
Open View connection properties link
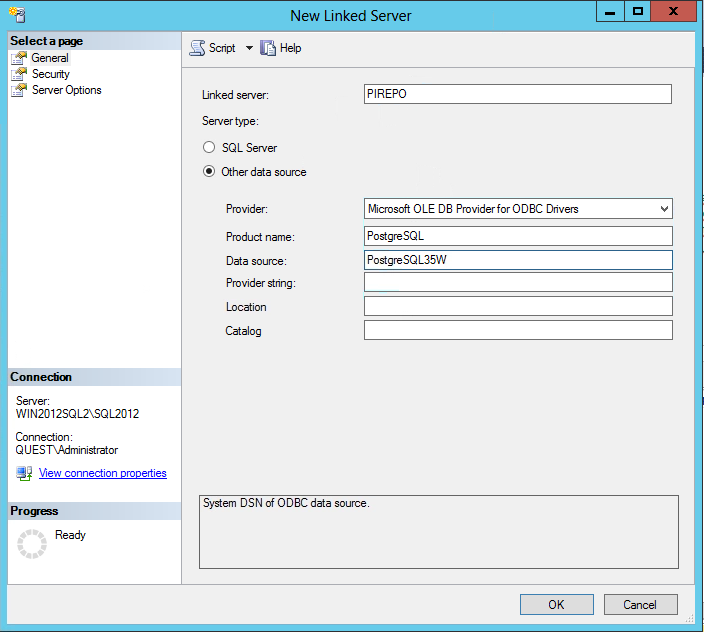pos(102,473)
